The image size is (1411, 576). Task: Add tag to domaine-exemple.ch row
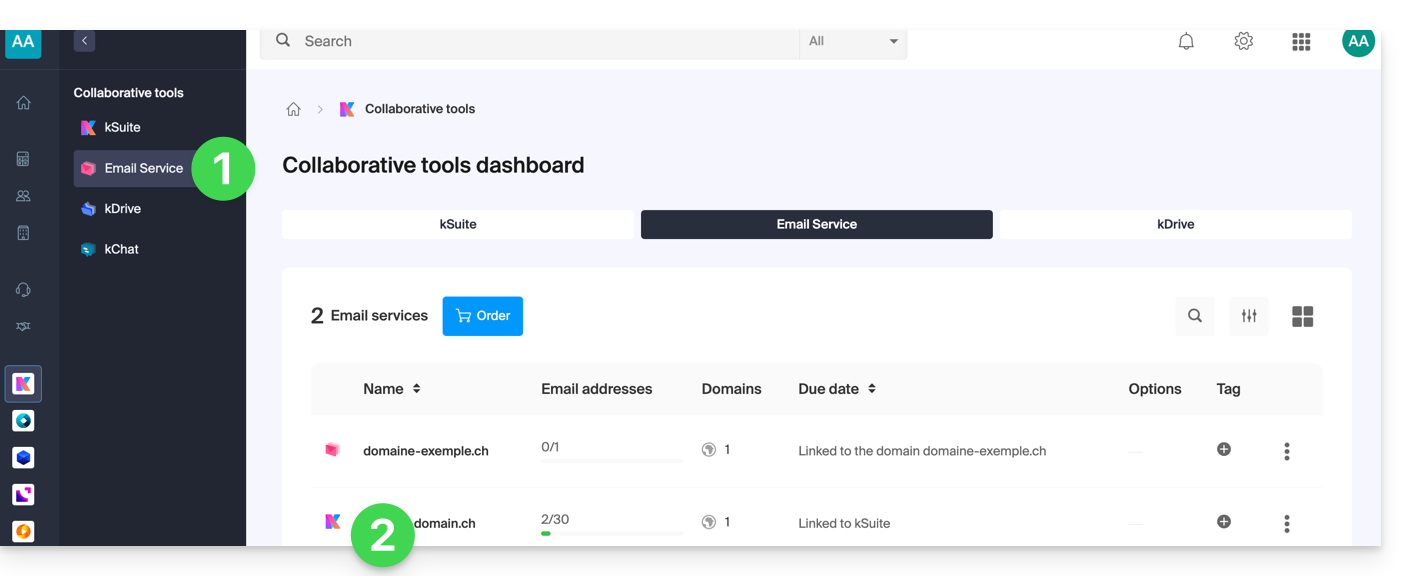click(1223, 450)
